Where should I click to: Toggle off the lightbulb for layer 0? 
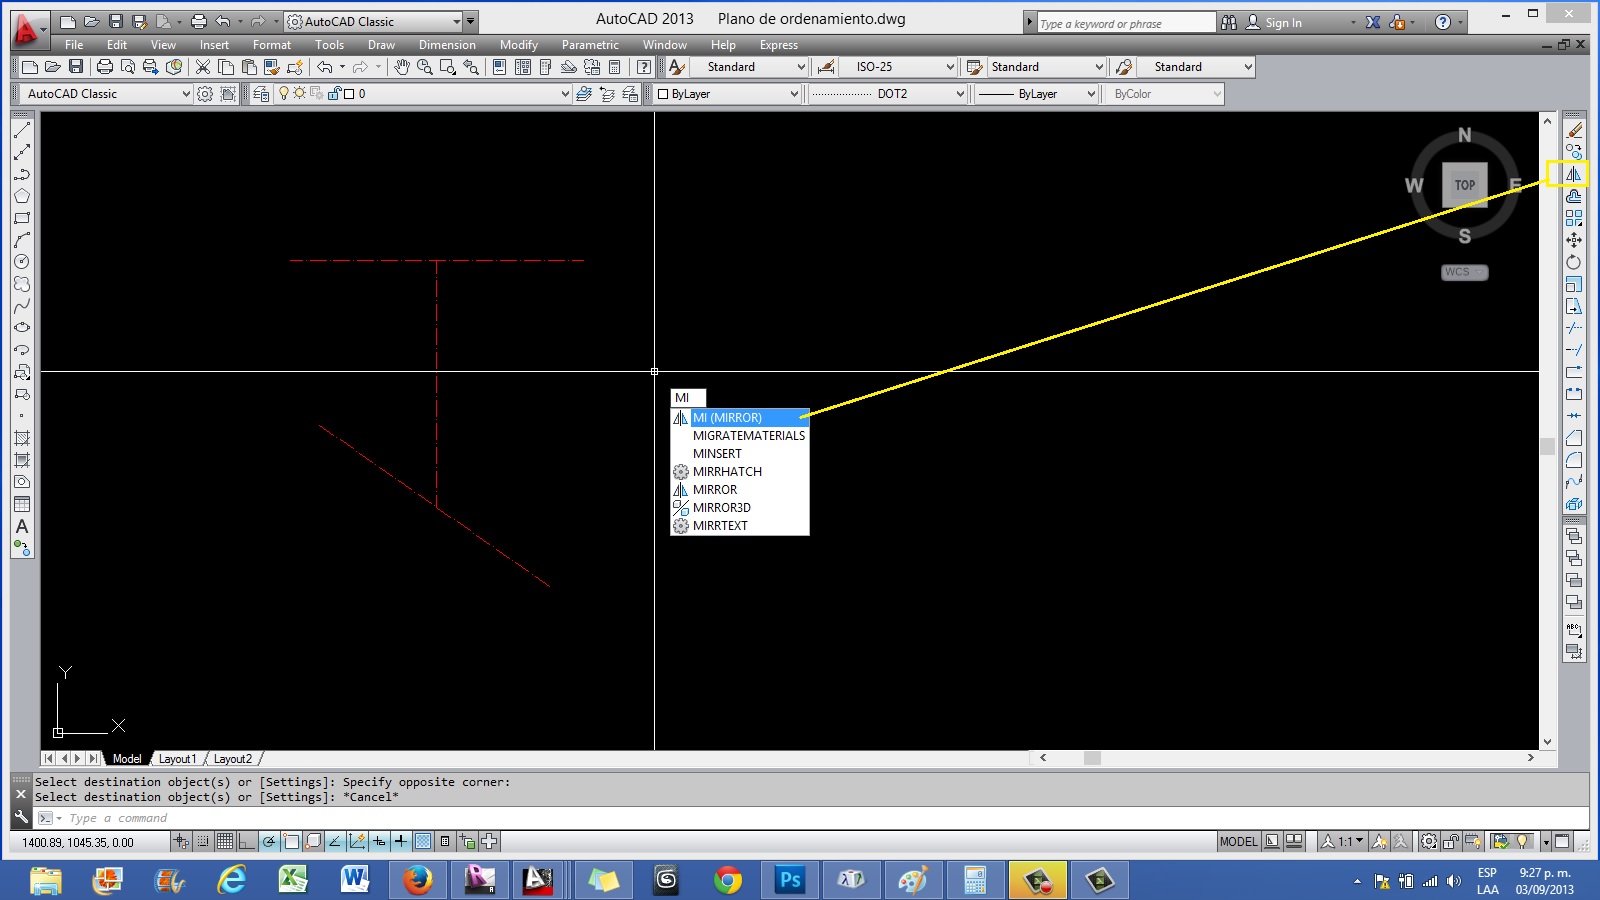coord(284,93)
